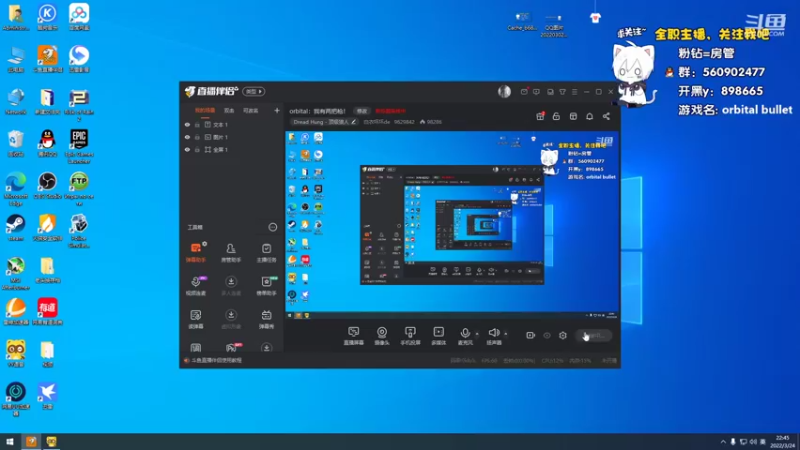
Task: Toggle the padlock icon in the stream info bar
Action: click(x=556, y=116)
